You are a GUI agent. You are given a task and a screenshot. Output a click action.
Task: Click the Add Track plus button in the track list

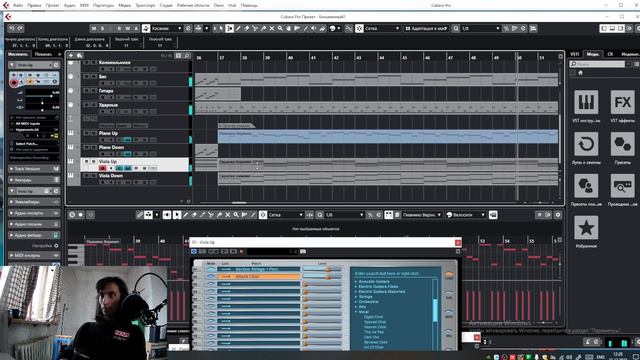click(x=71, y=56)
